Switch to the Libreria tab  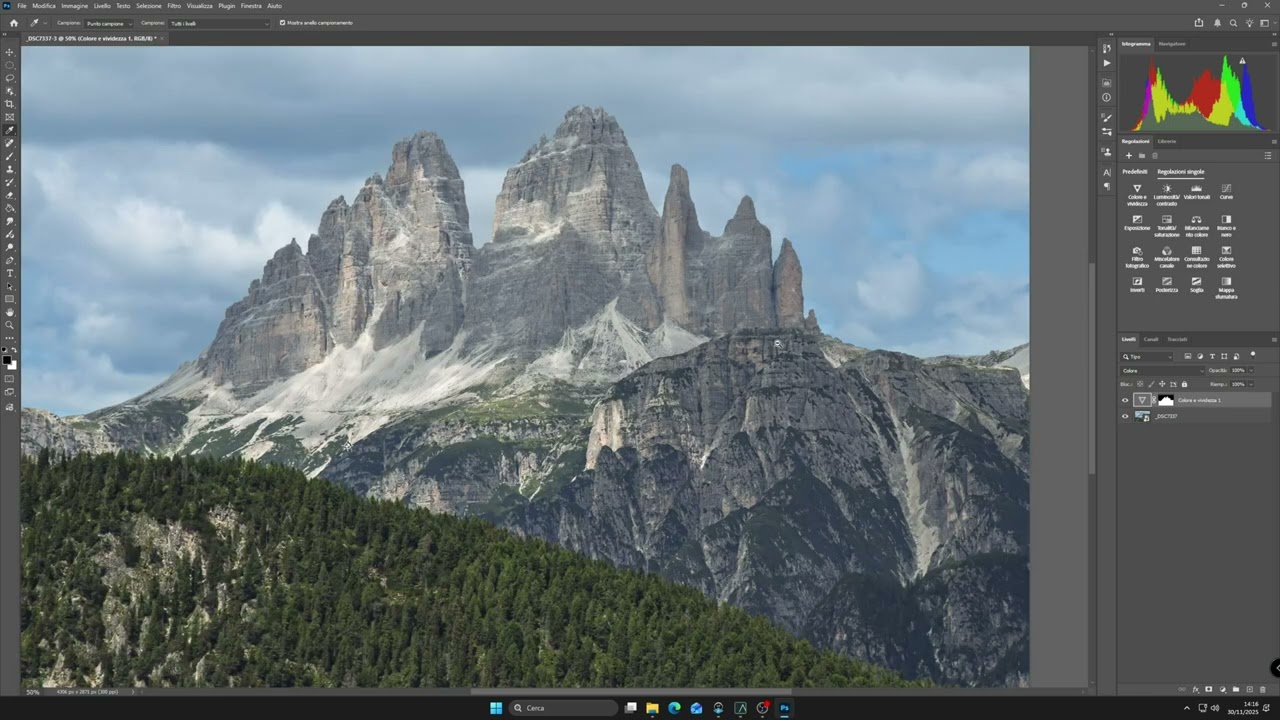coord(1167,141)
